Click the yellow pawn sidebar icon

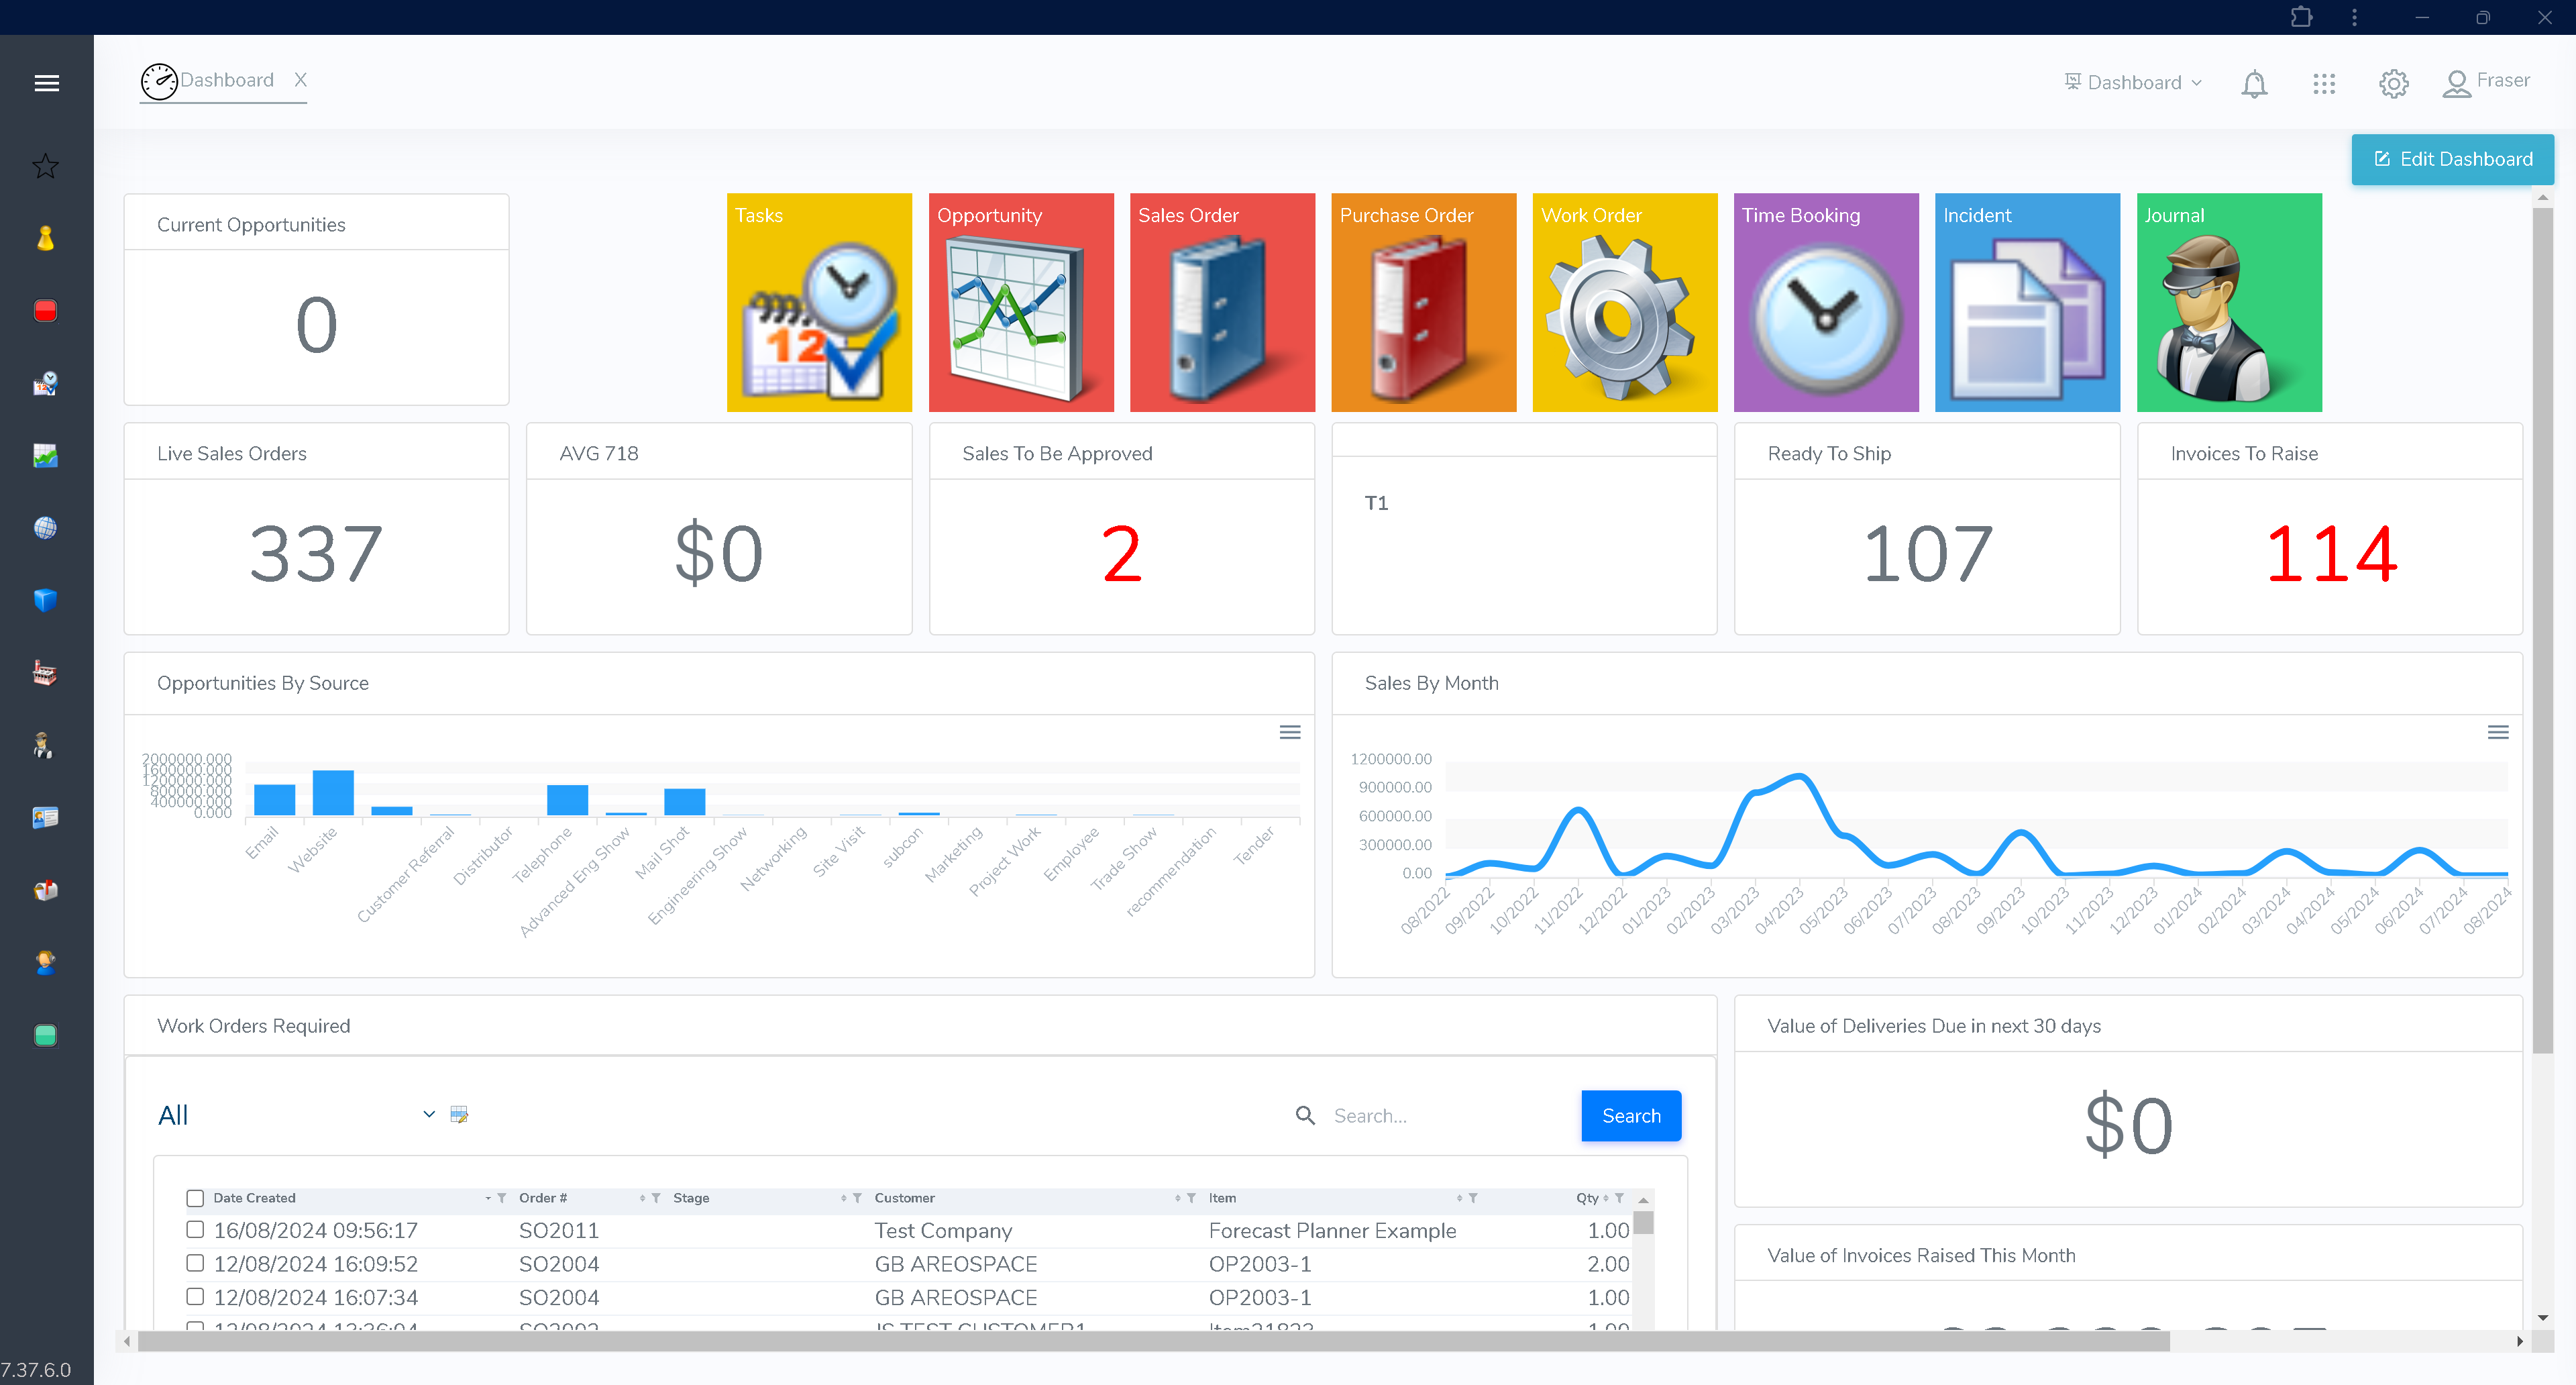point(45,238)
